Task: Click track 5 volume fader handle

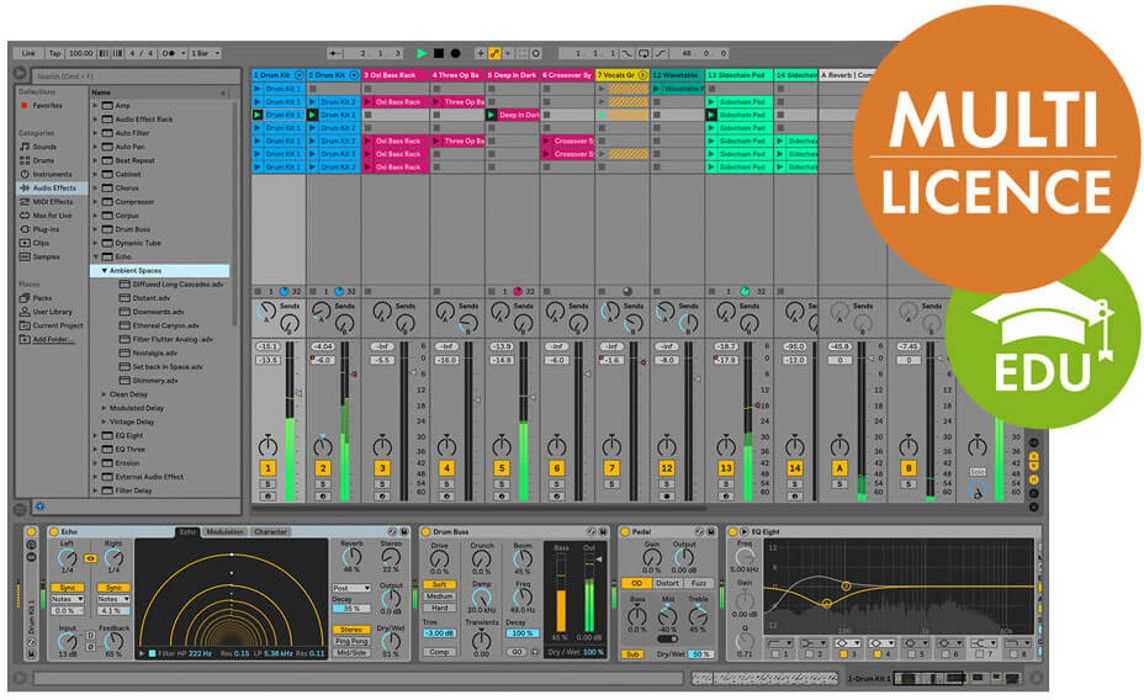Action: coord(533,398)
